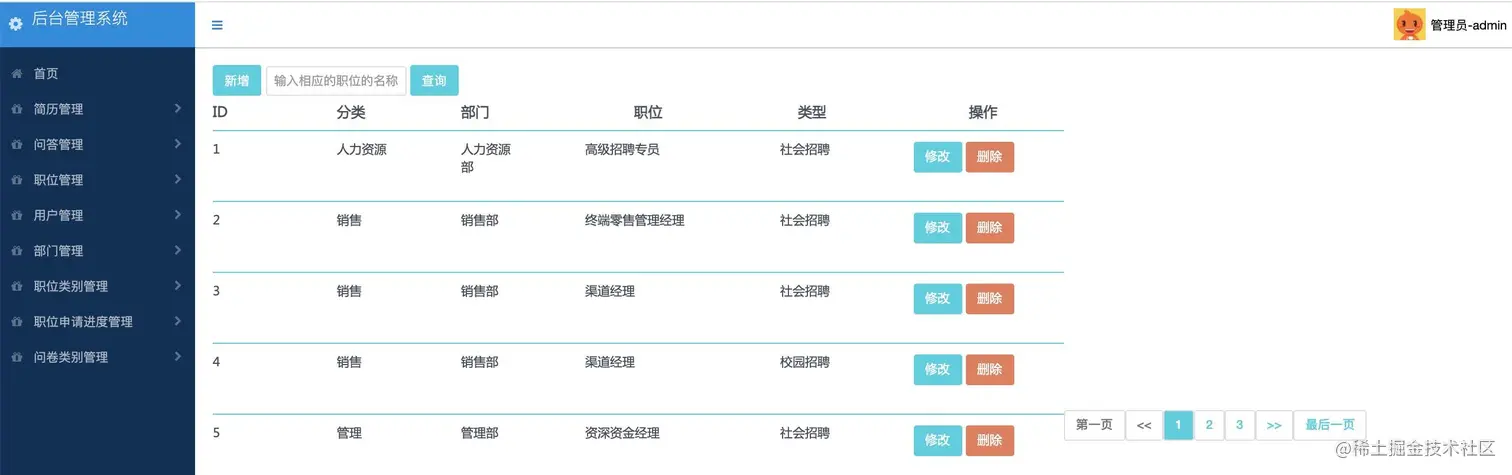Click the admin avatar picture
This screenshot has width=1512, height=475.
click(x=1409, y=24)
